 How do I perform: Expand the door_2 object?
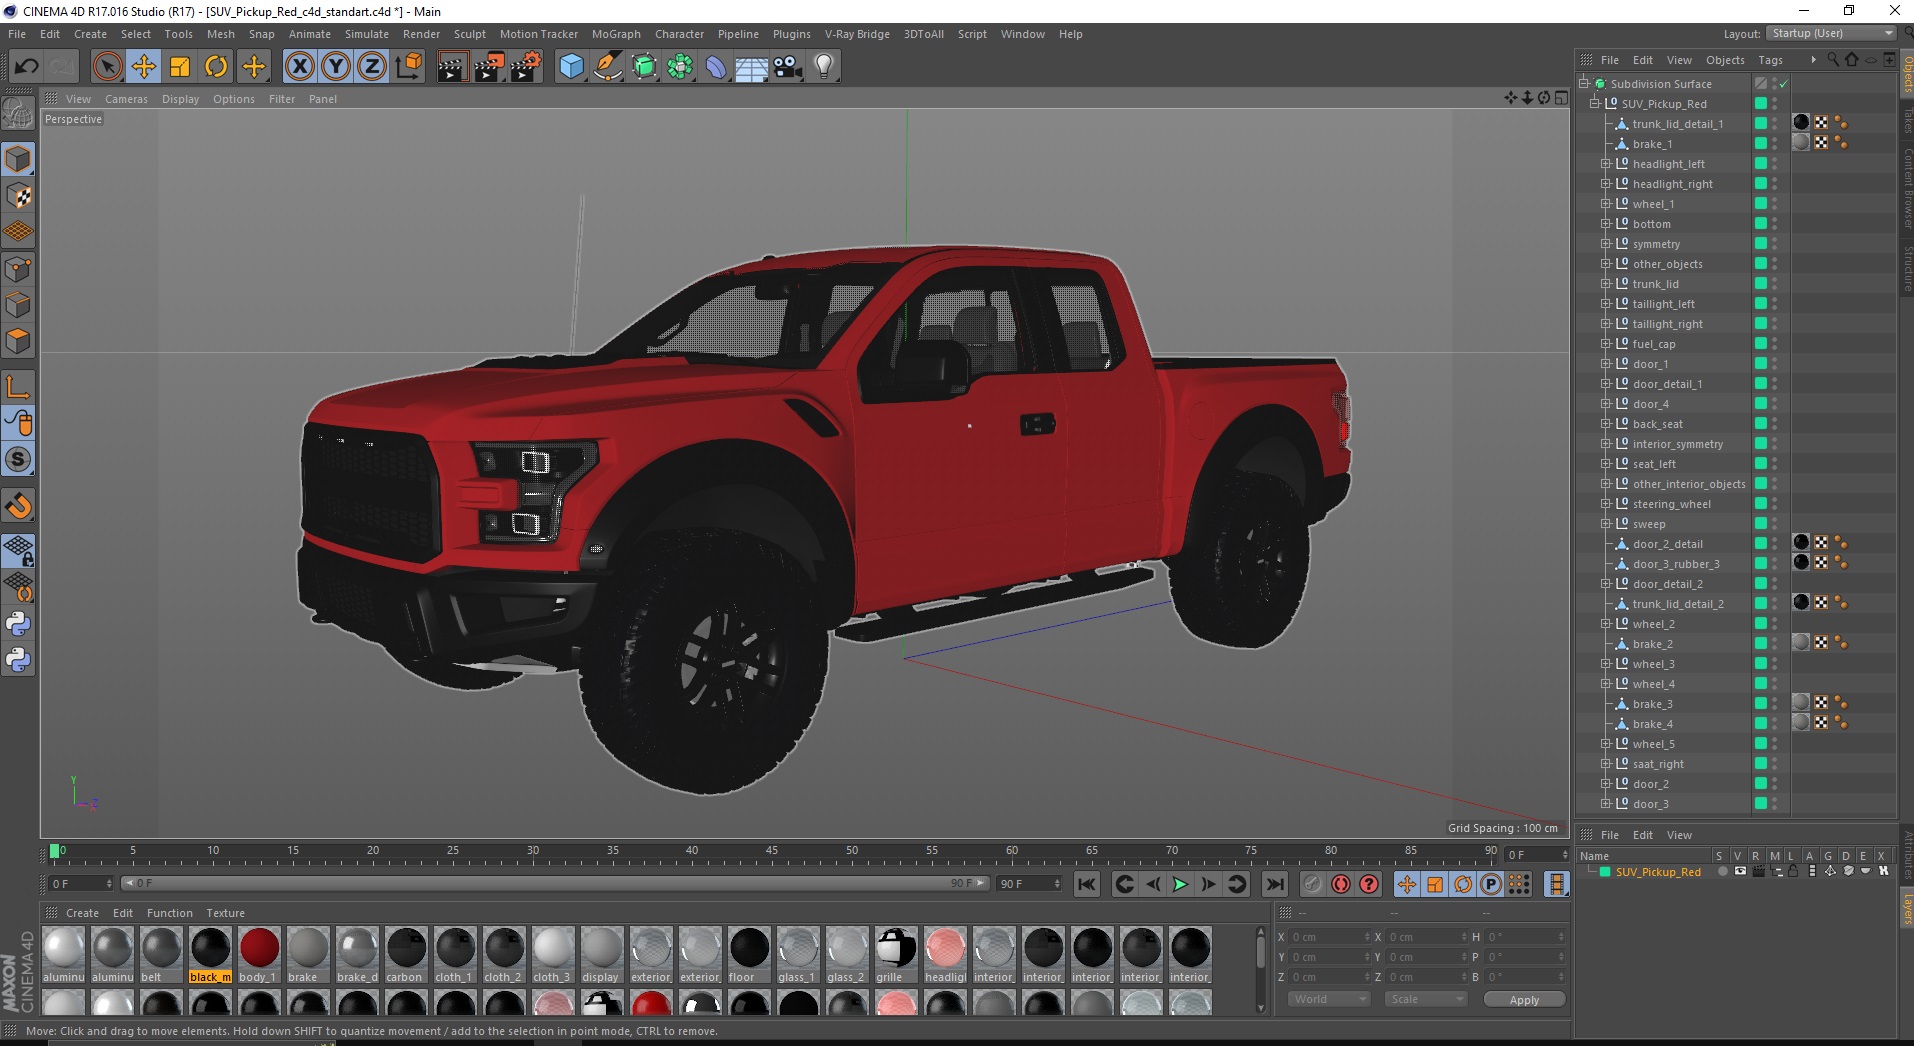click(1606, 784)
